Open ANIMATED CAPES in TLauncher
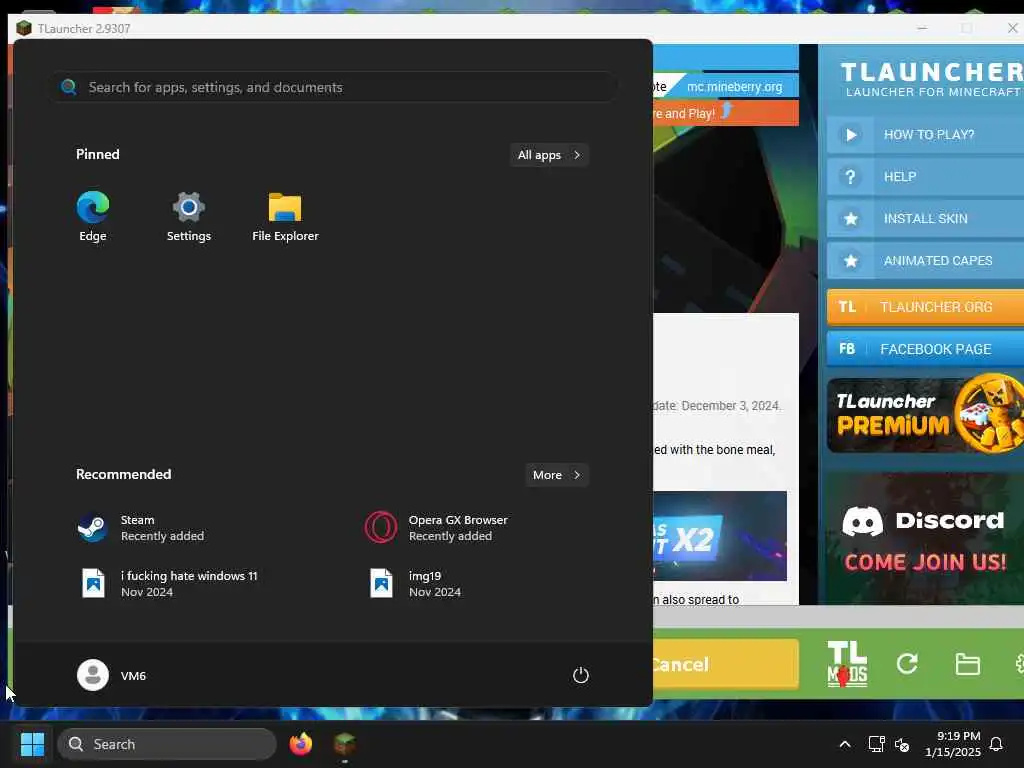The width and height of the screenshot is (1024, 768). click(x=925, y=260)
